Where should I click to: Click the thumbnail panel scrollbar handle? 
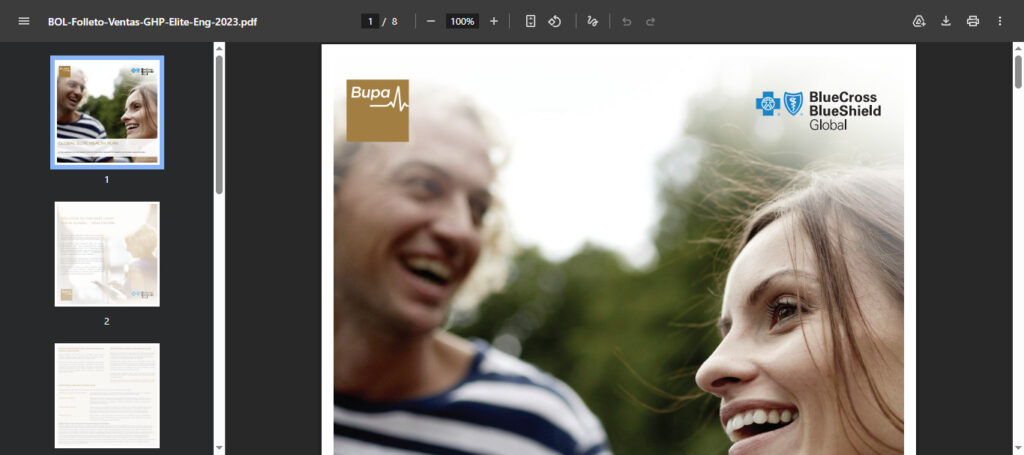(x=219, y=124)
